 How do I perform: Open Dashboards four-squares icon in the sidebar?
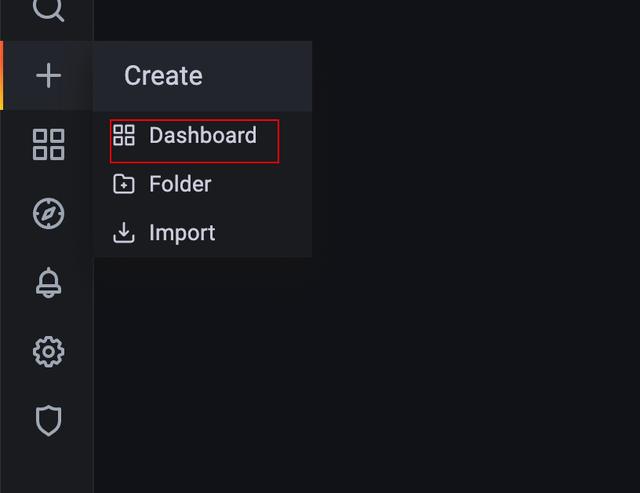tap(49, 144)
